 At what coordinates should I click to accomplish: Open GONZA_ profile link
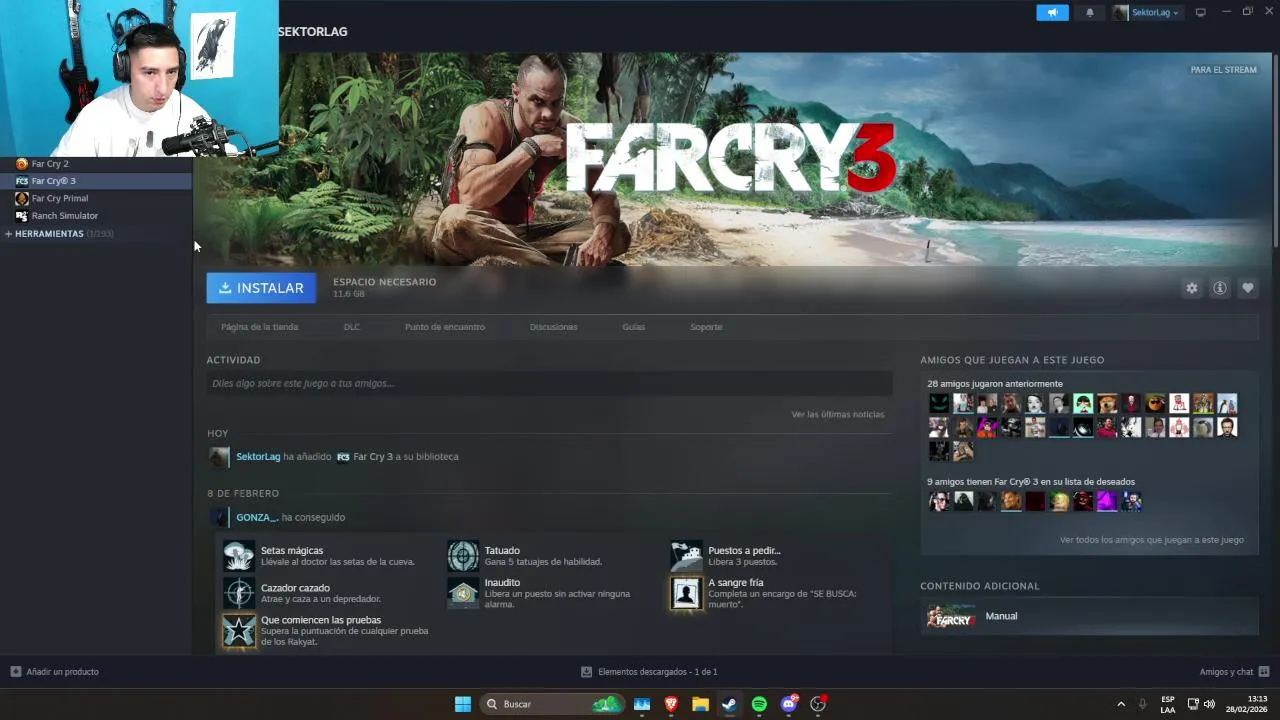coord(257,517)
